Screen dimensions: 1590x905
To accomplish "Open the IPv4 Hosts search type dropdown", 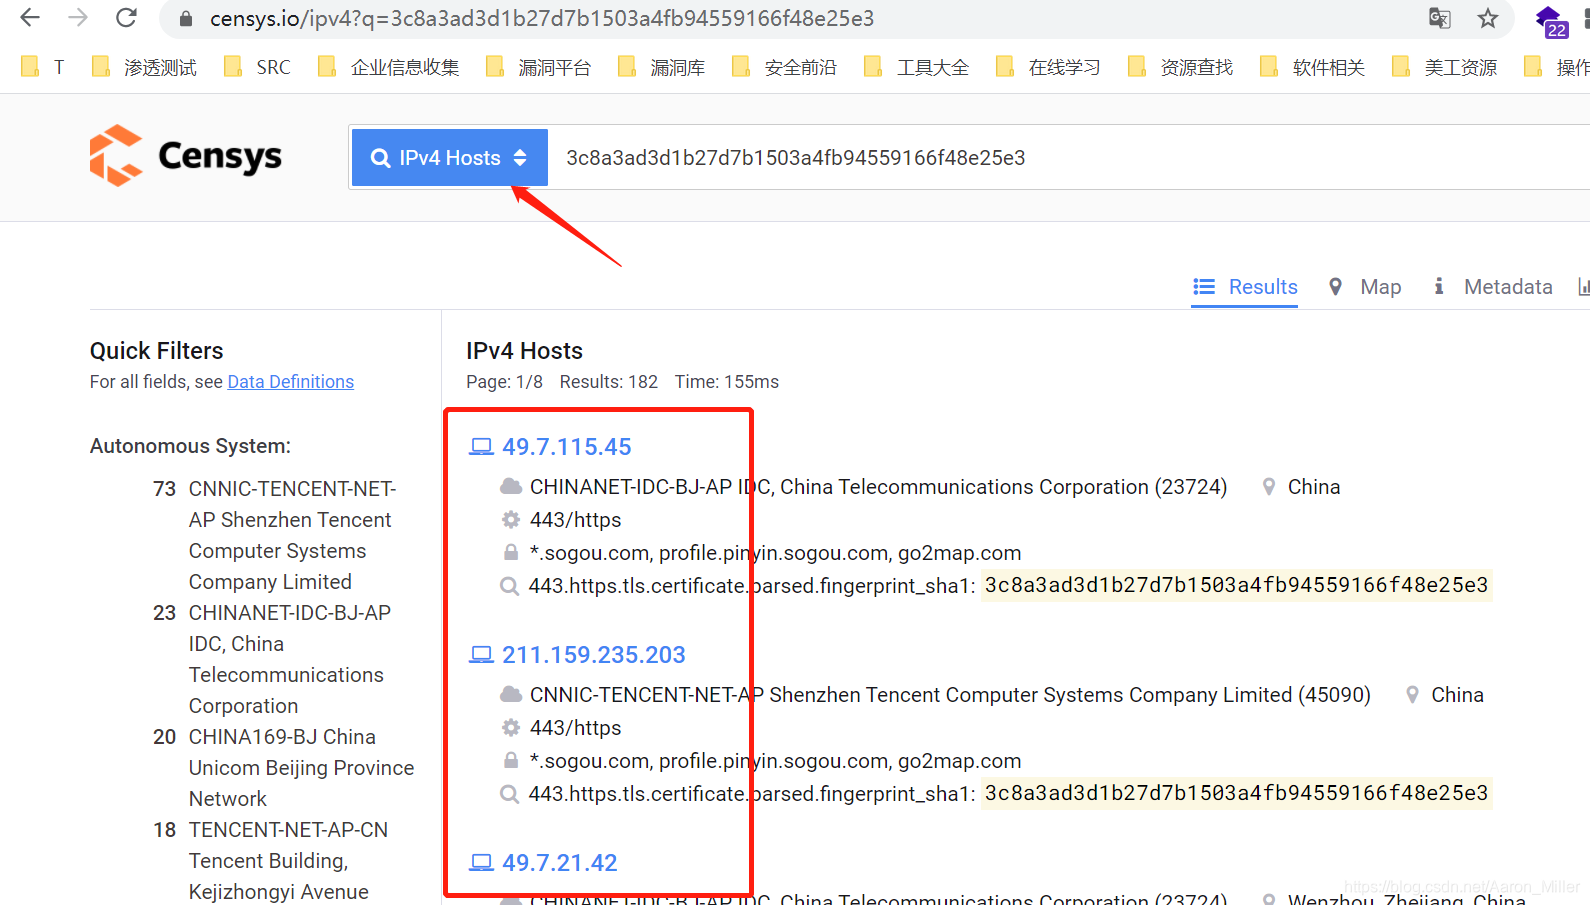I will [449, 158].
